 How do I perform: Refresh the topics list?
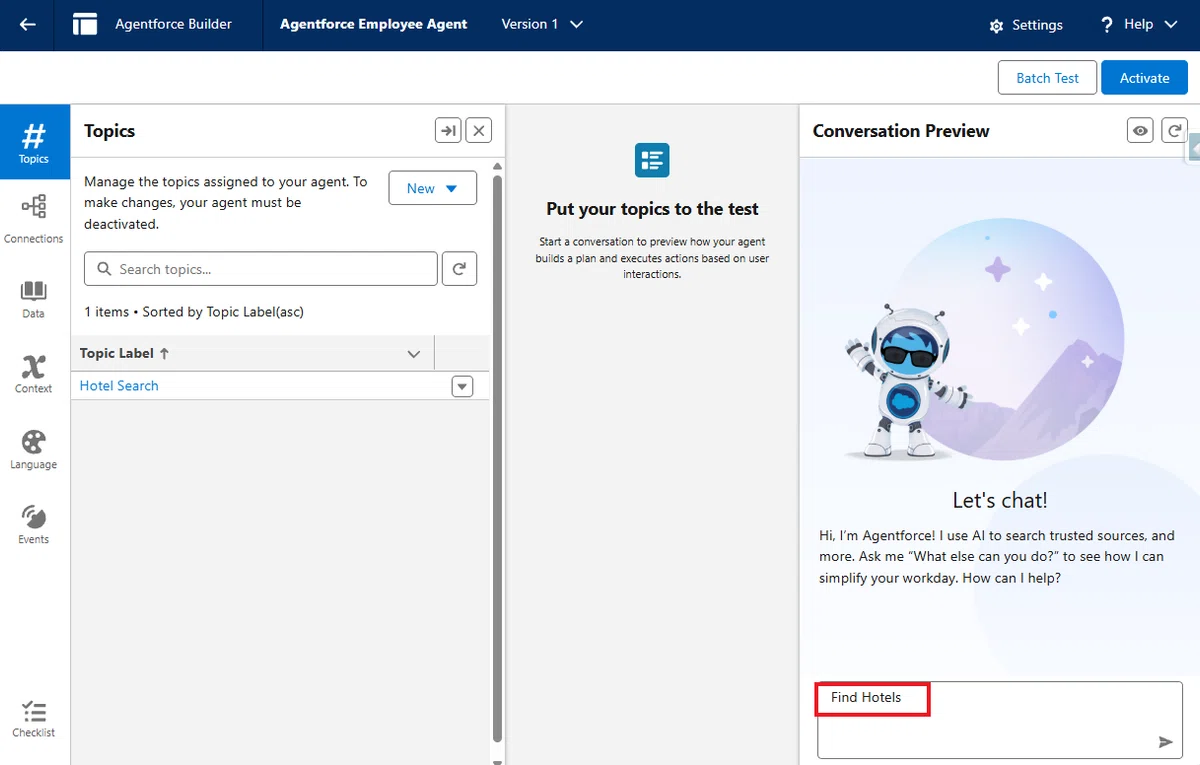[x=459, y=269]
